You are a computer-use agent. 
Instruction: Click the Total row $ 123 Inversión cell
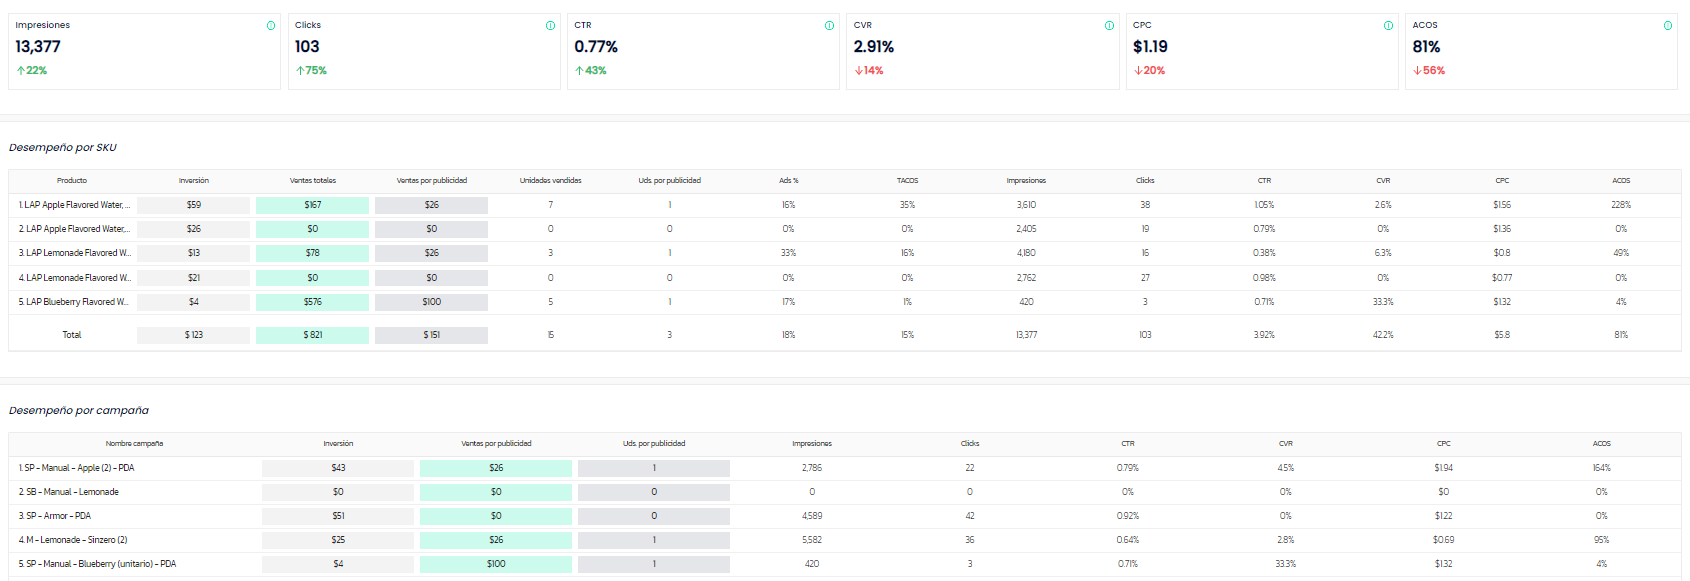coord(194,335)
